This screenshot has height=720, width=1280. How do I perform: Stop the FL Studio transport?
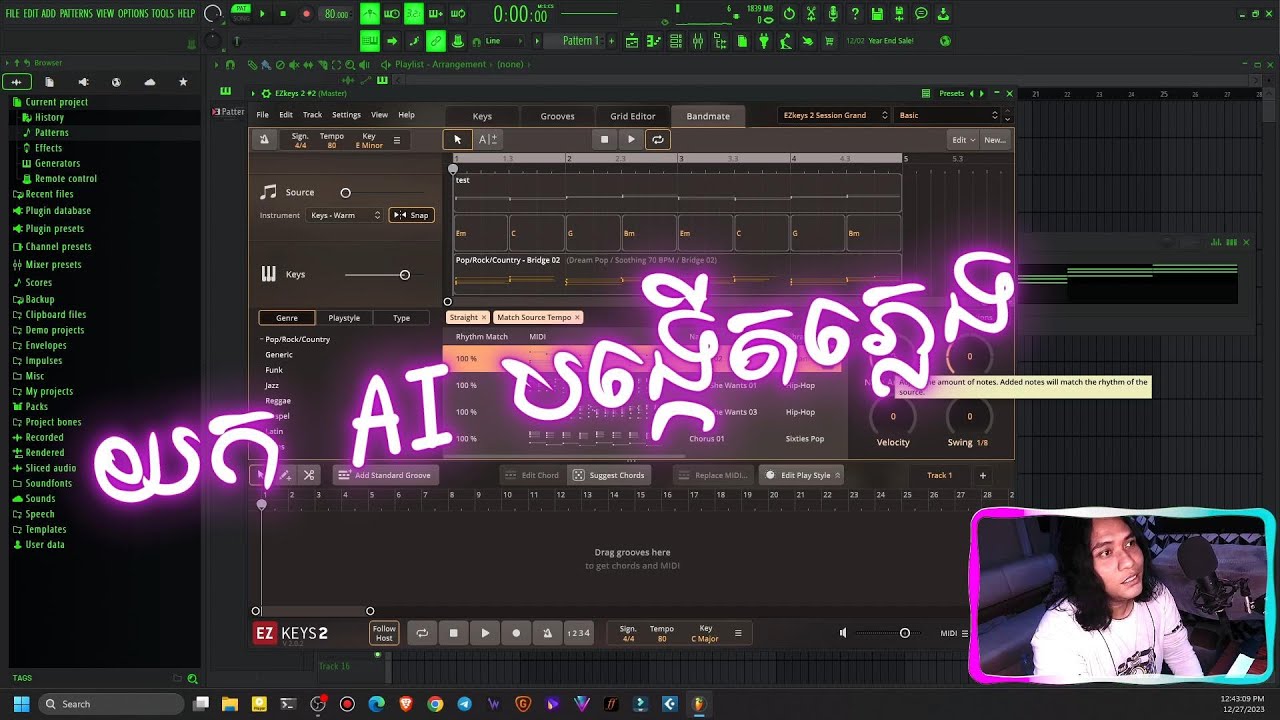(x=283, y=14)
